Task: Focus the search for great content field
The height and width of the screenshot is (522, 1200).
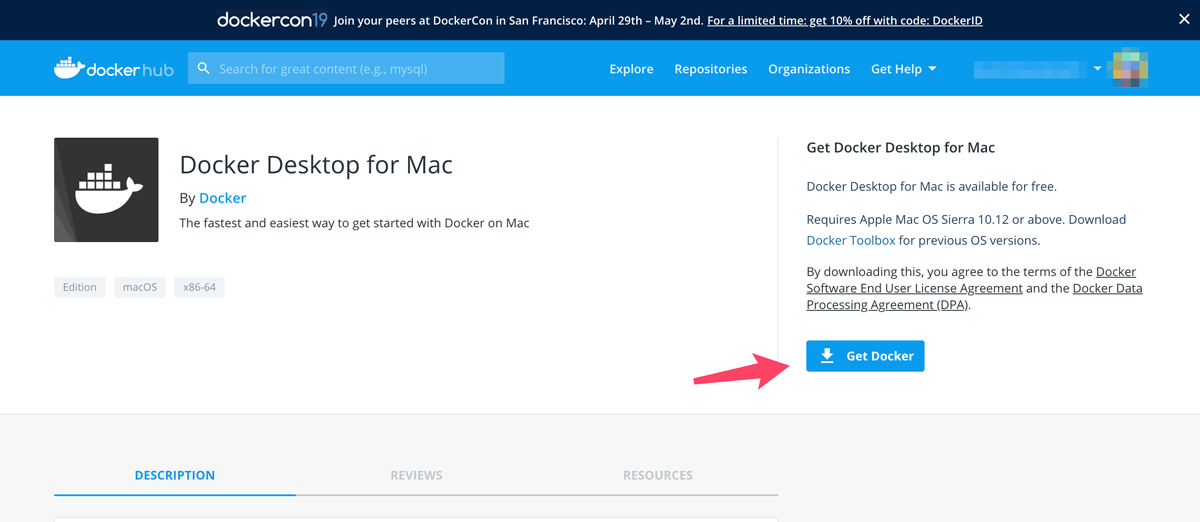Action: click(x=346, y=69)
